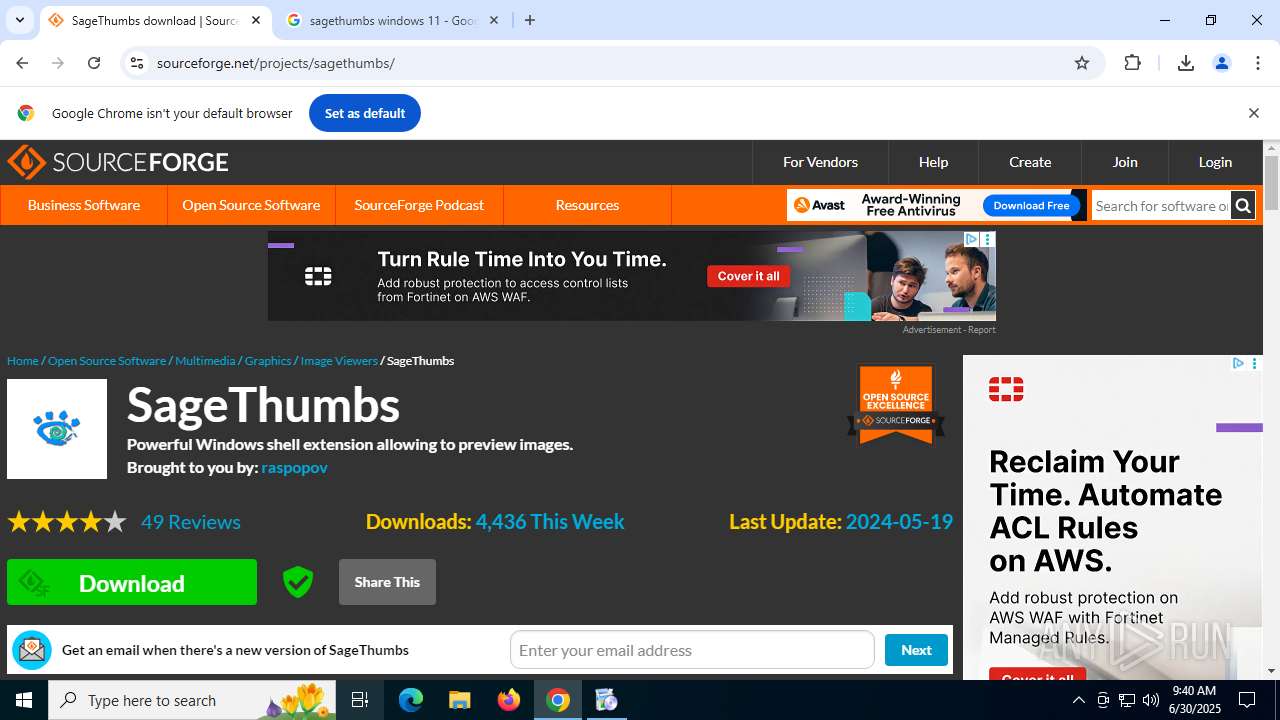Image resolution: width=1280 pixels, height=720 pixels.
Task: Open File Explorer from taskbar
Action: pos(459,700)
